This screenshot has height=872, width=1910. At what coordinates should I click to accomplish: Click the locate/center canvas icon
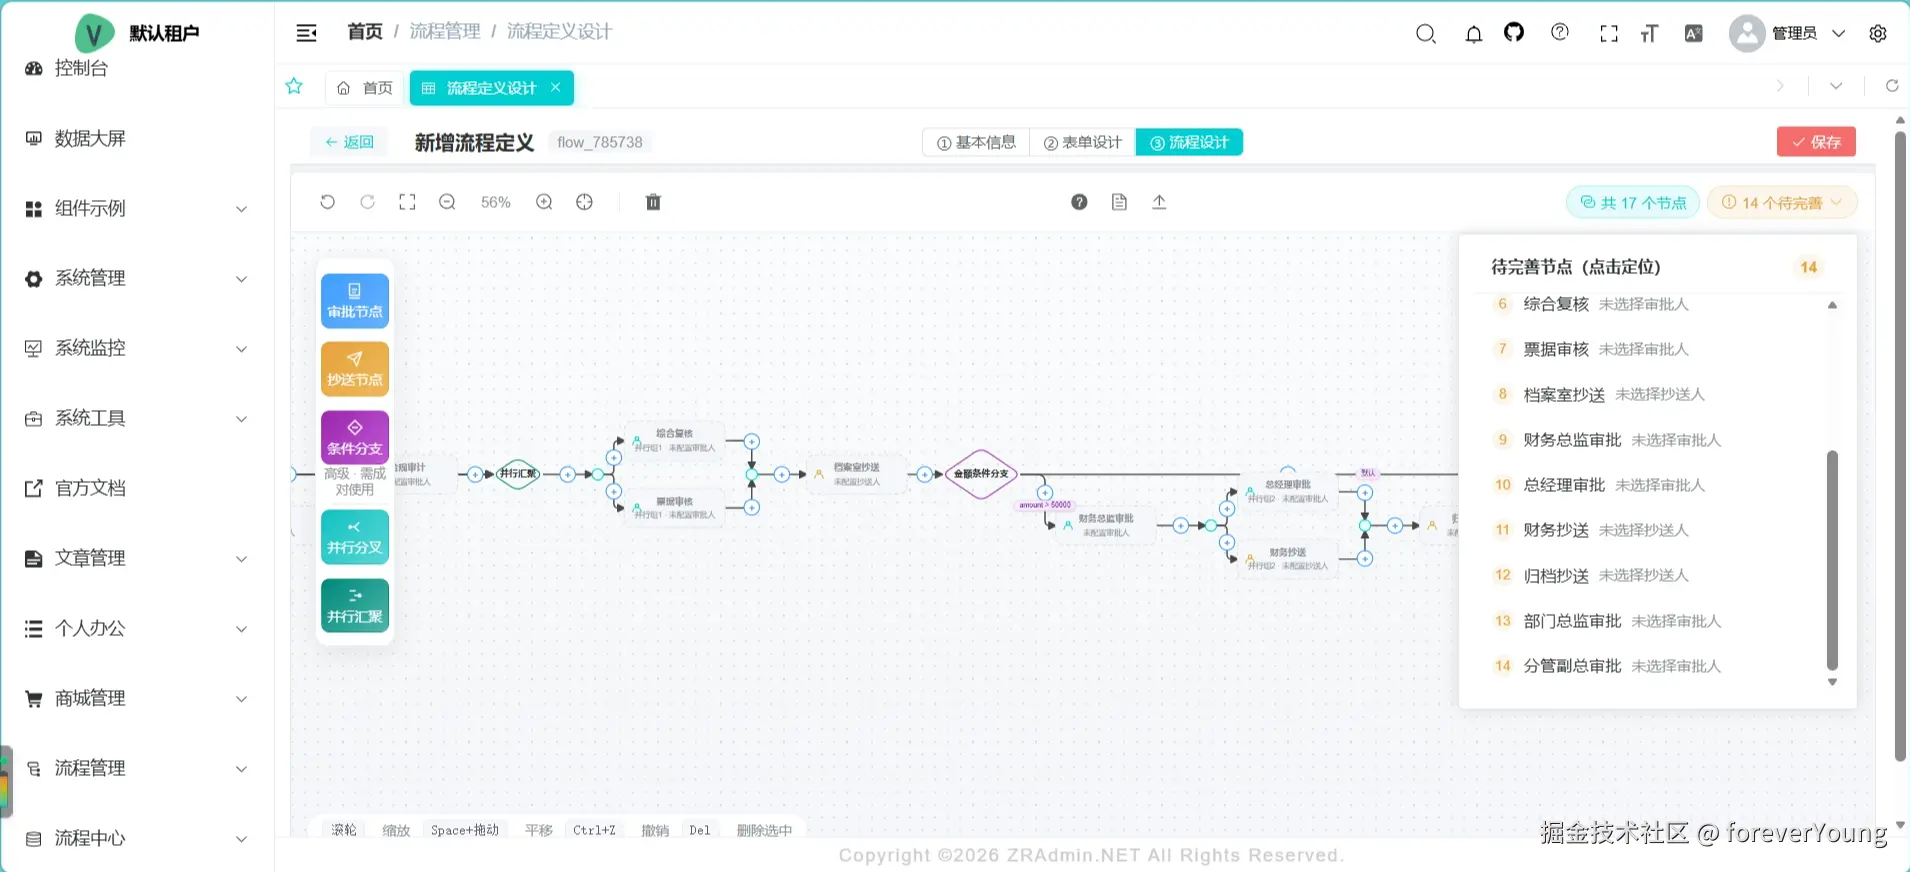585,202
